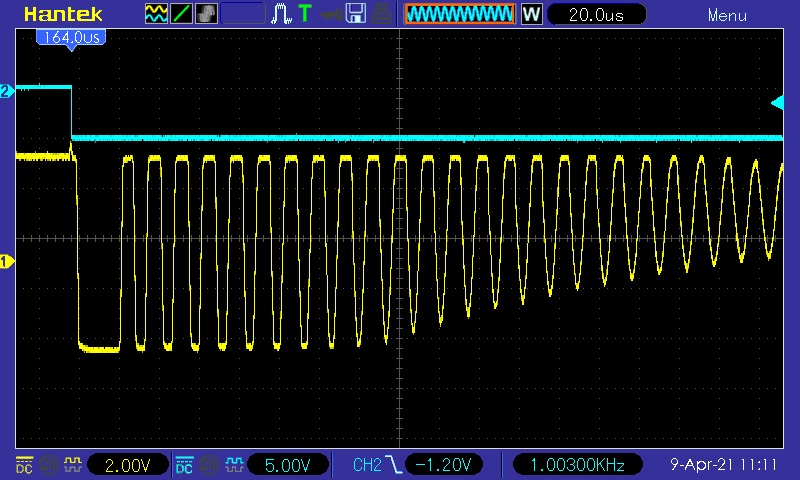The height and width of the screenshot is (480, 800).
Task: Click the green T trigger status icon
Action: coord(305,14)
